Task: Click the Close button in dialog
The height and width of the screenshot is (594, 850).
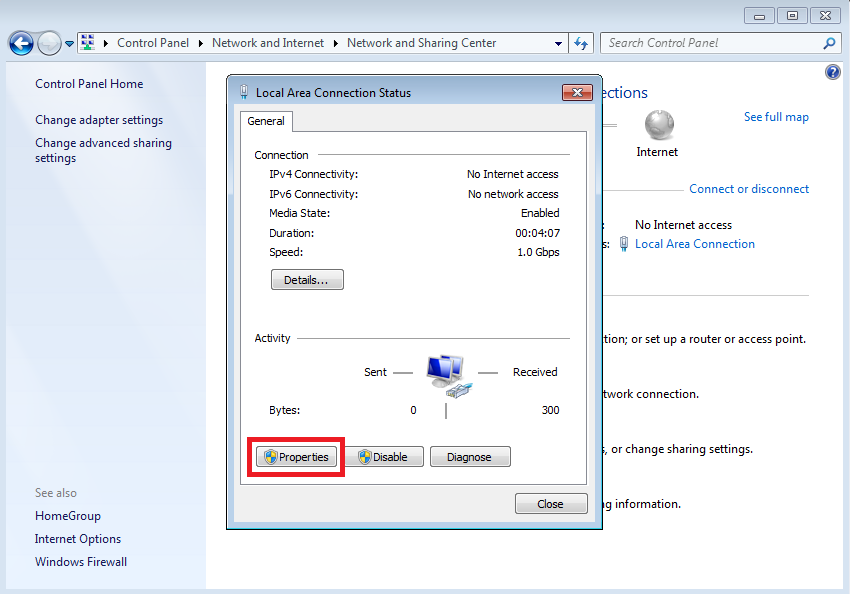Action: click(551, 503)
